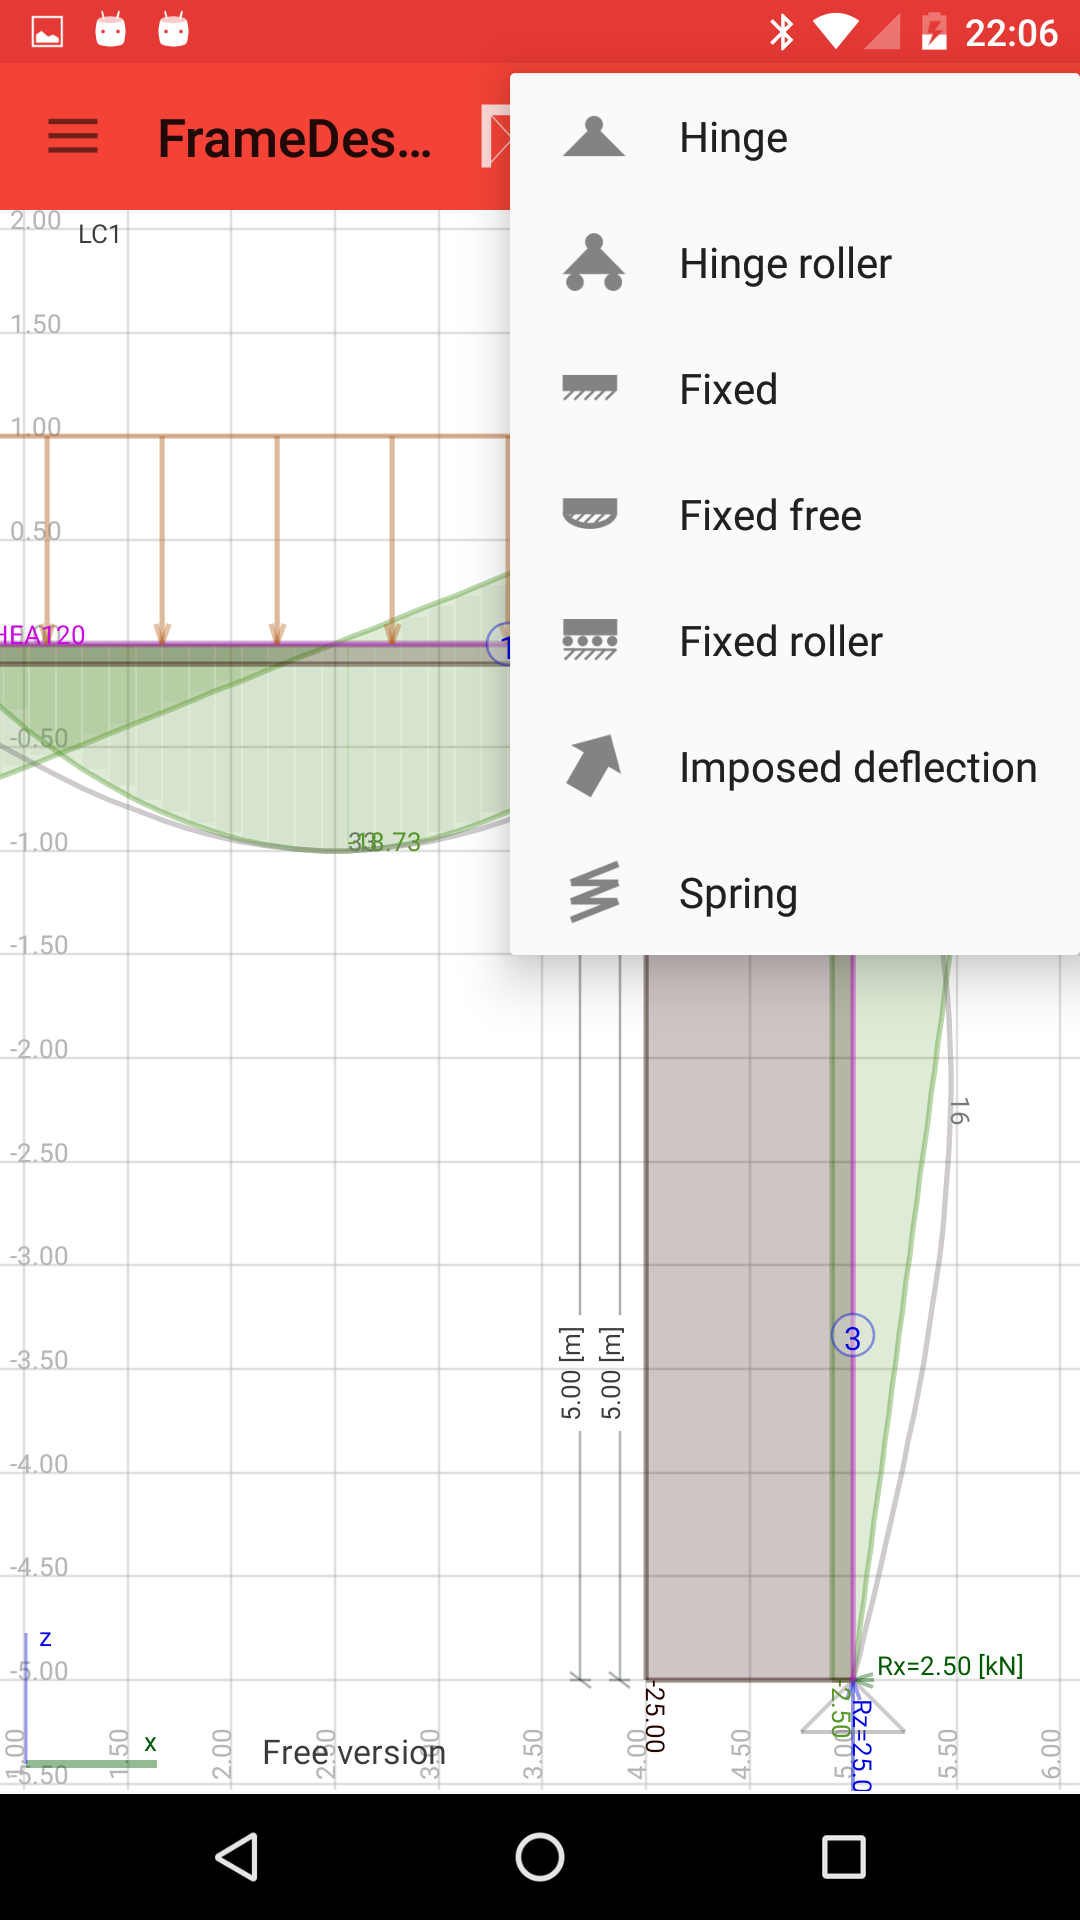
Task: Tap the Imposed deflection arrow icon
Action: [x=593, y=767]
